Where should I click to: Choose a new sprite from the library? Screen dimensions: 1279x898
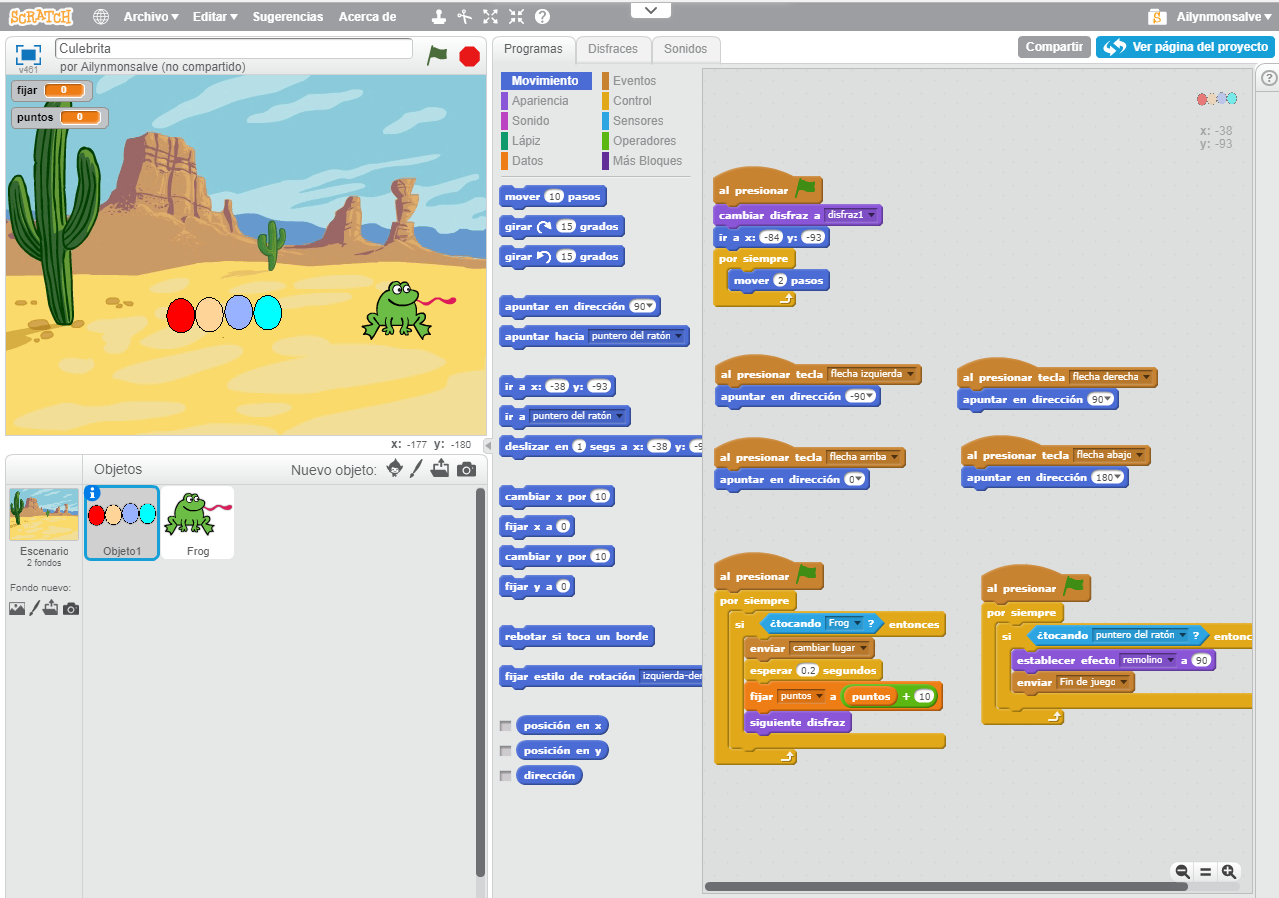[394, 468]
